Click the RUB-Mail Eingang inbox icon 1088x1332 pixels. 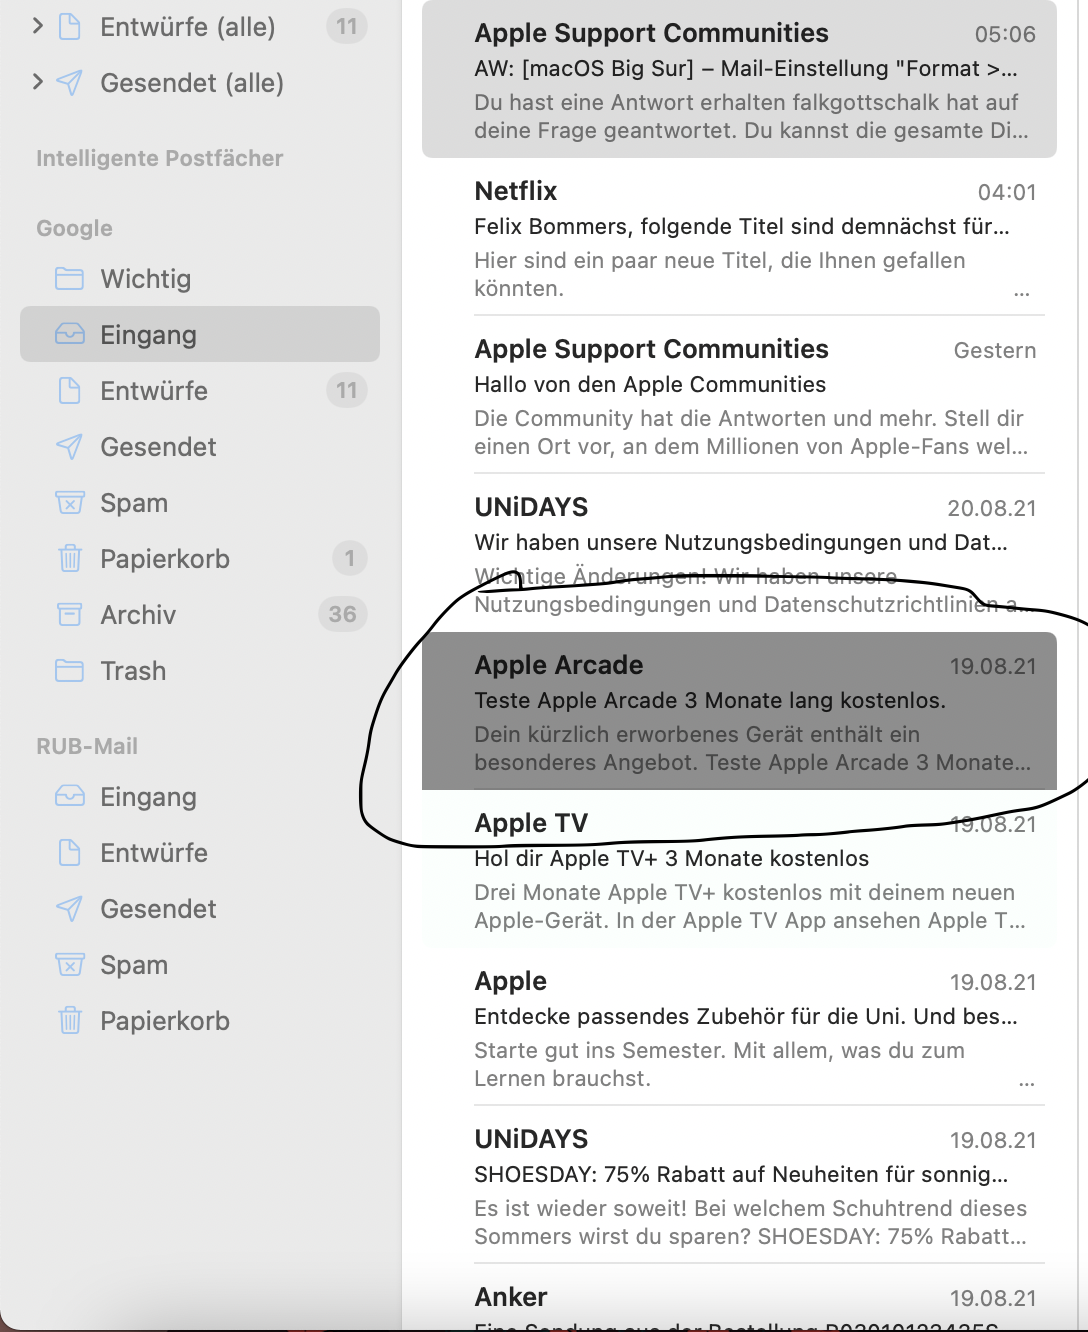(x=69, y=797)
